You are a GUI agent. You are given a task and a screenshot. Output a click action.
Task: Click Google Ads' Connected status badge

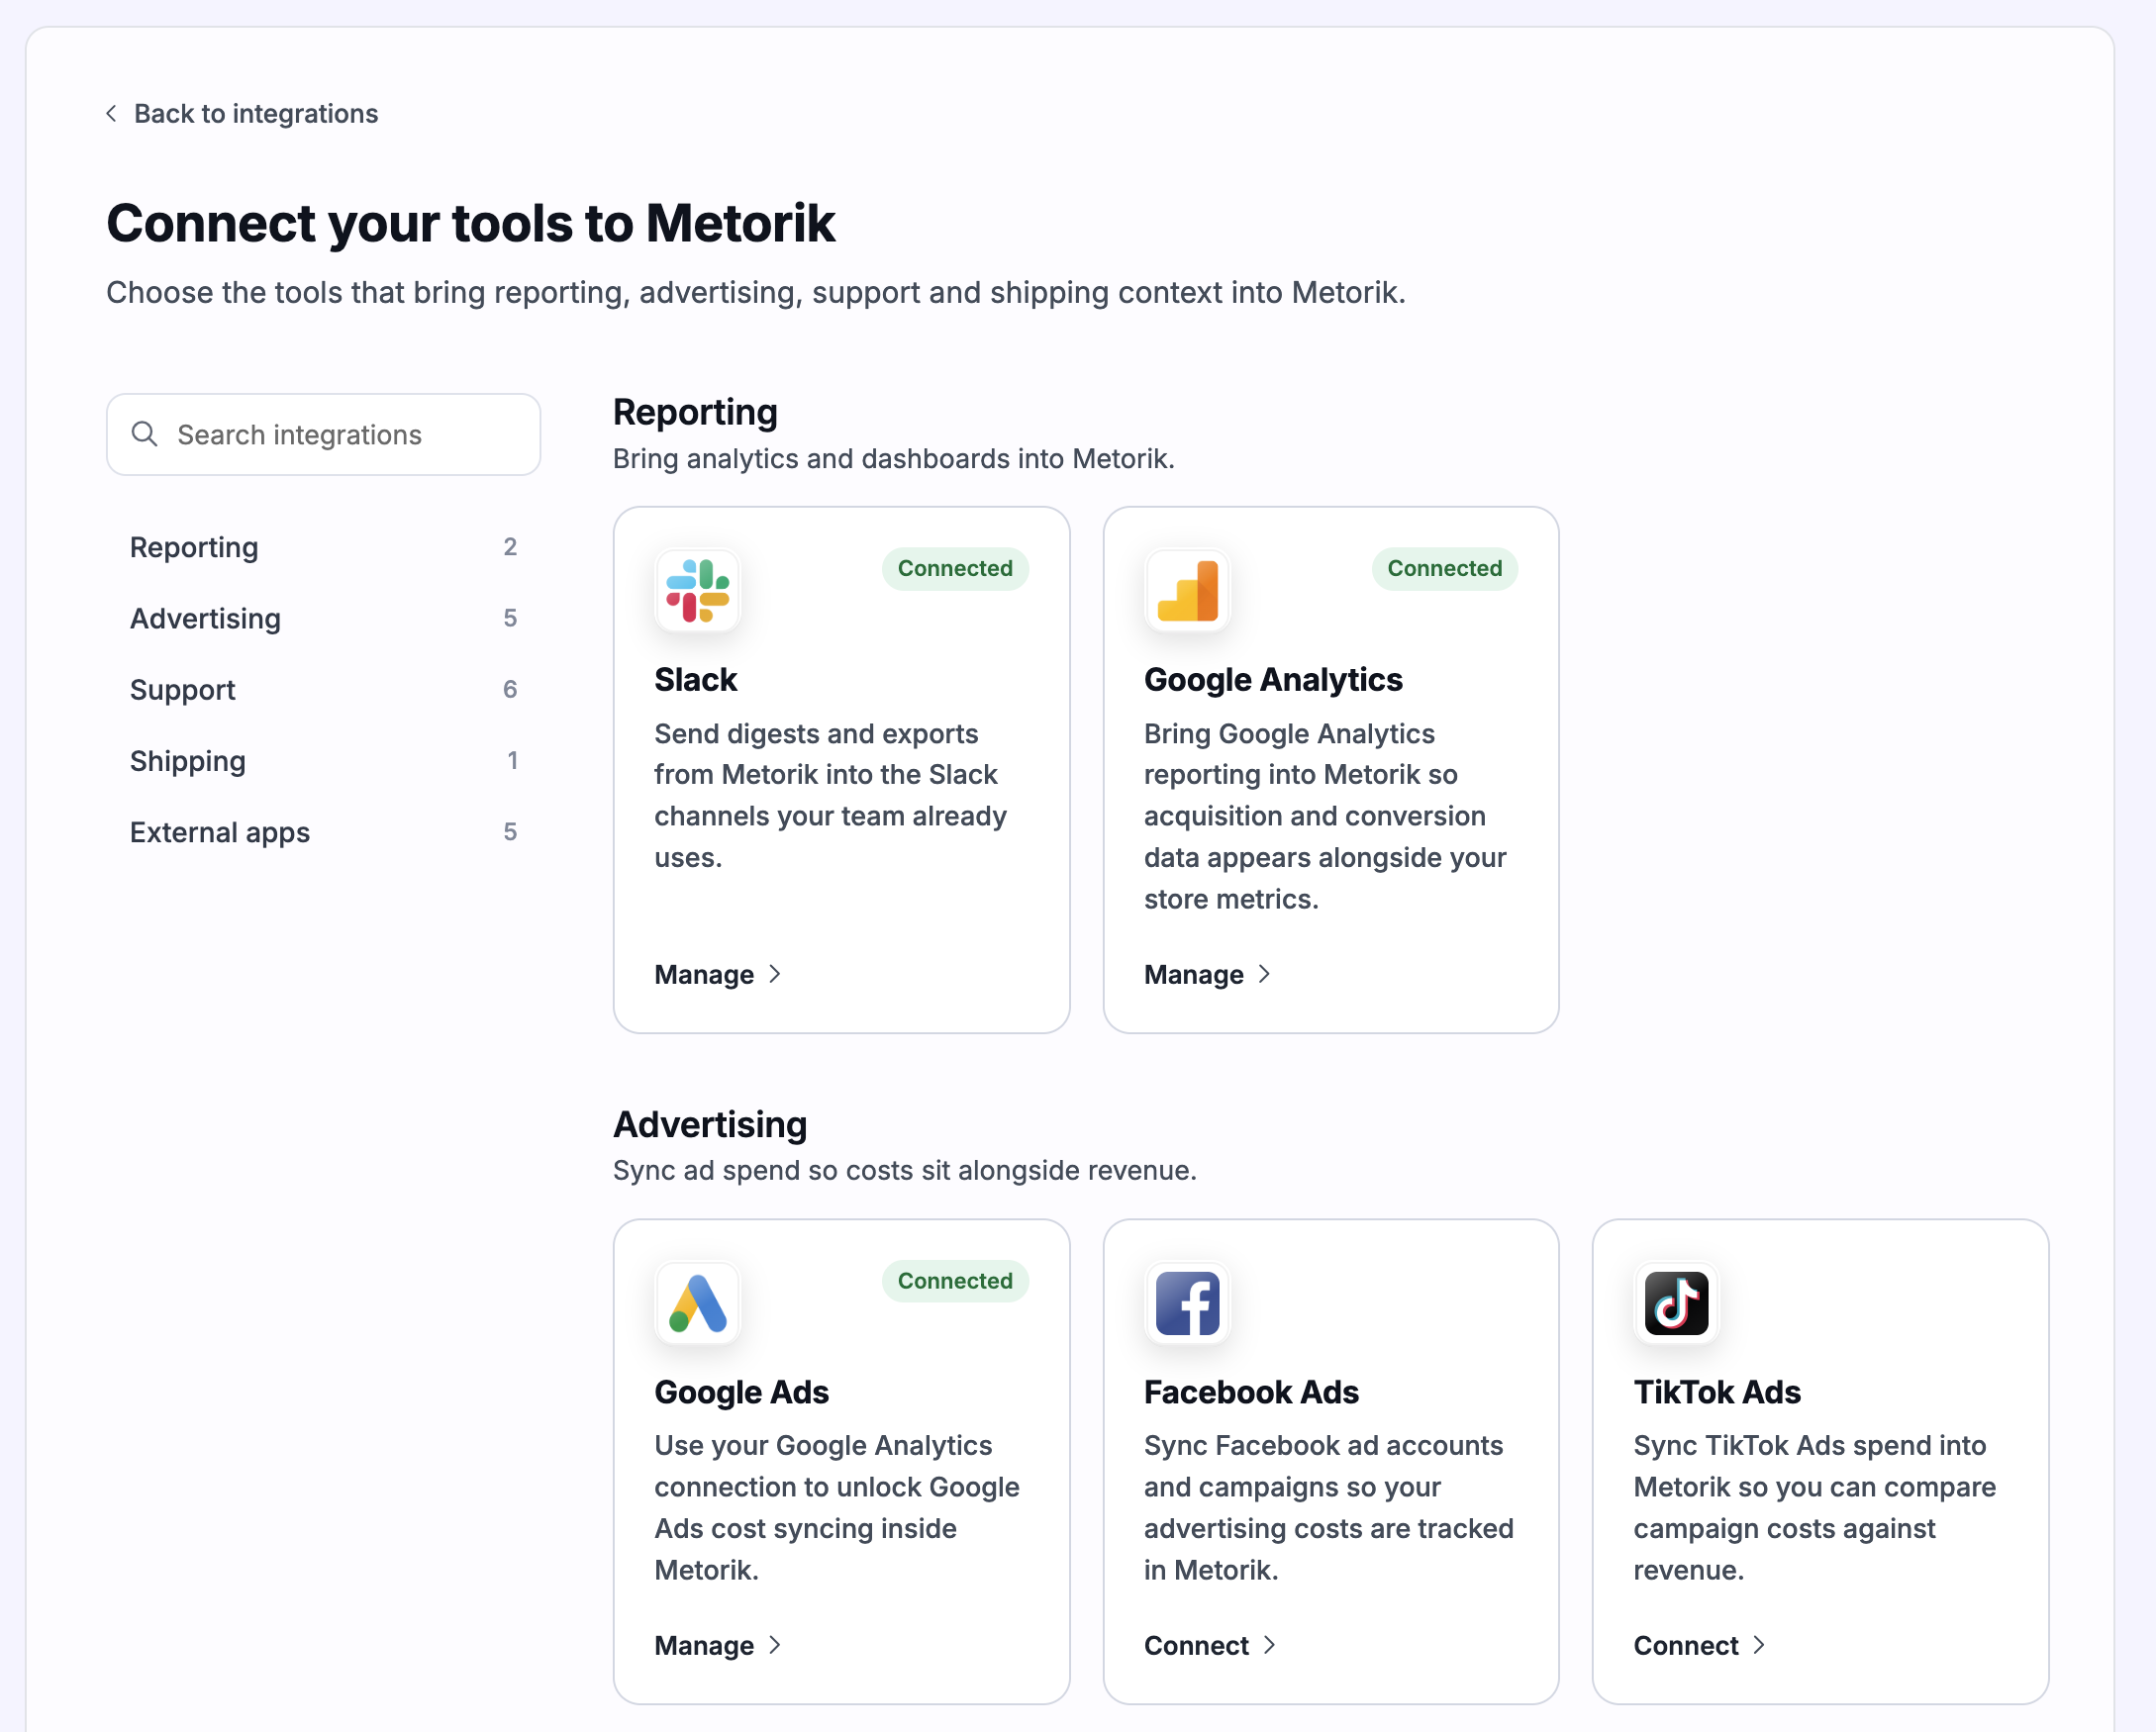point(955,1281)
